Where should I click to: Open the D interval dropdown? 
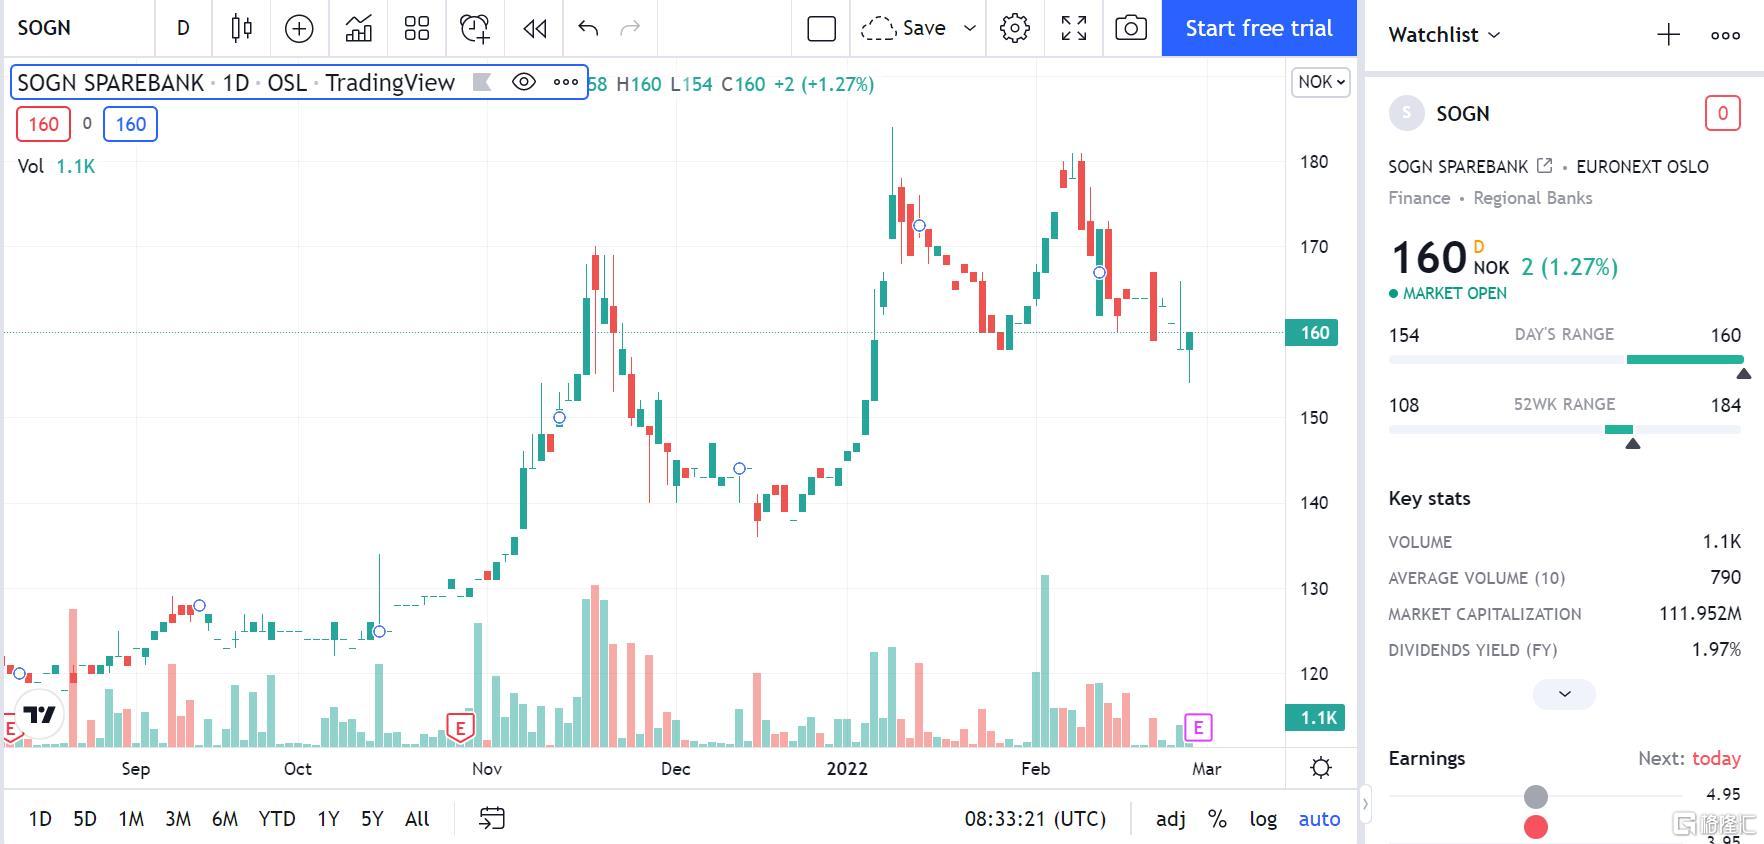tap(183, 28)
